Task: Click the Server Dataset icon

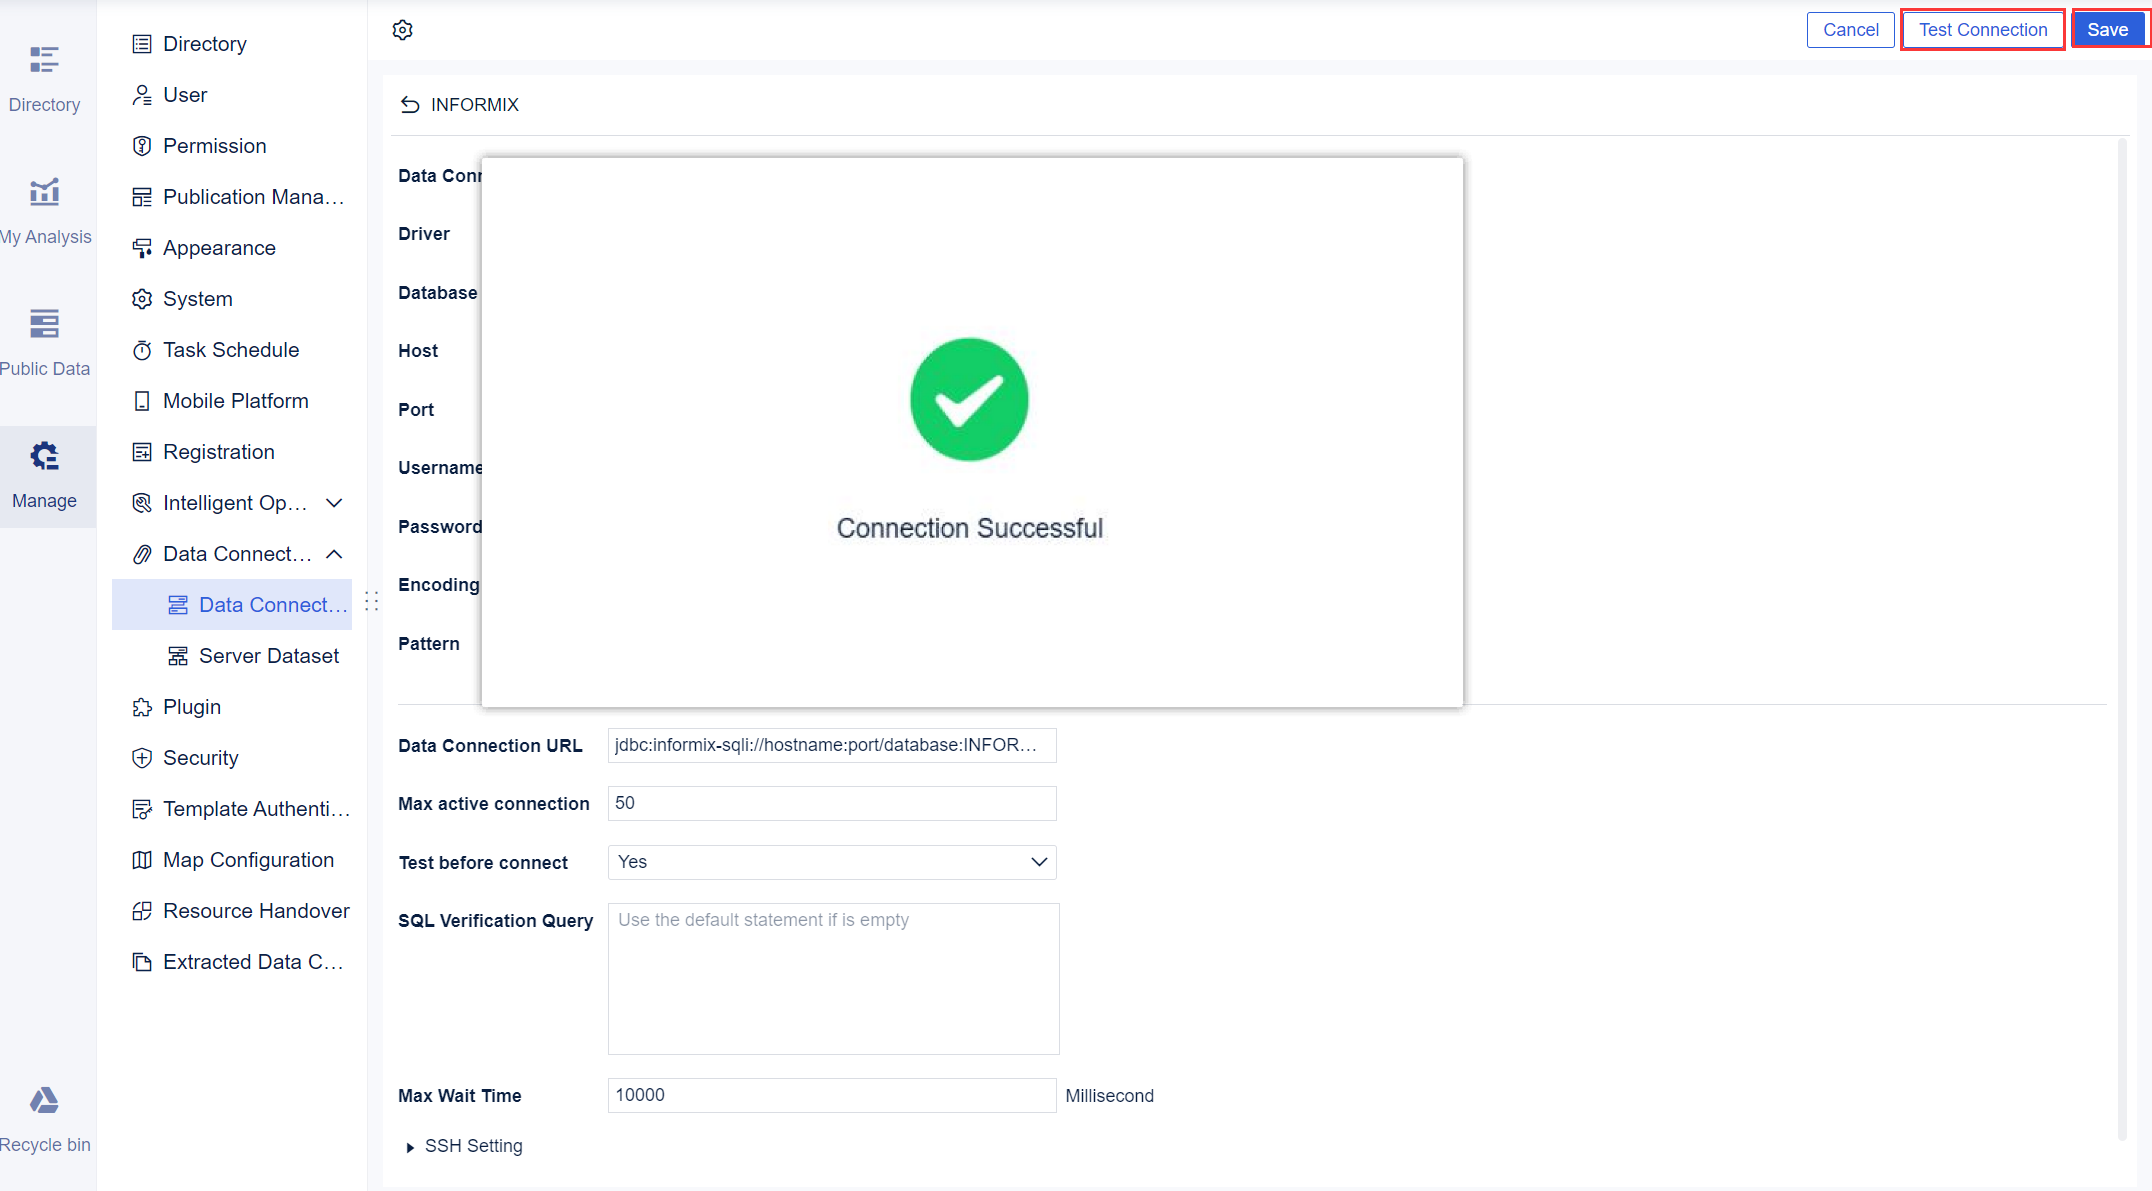Action: (178, 656)
